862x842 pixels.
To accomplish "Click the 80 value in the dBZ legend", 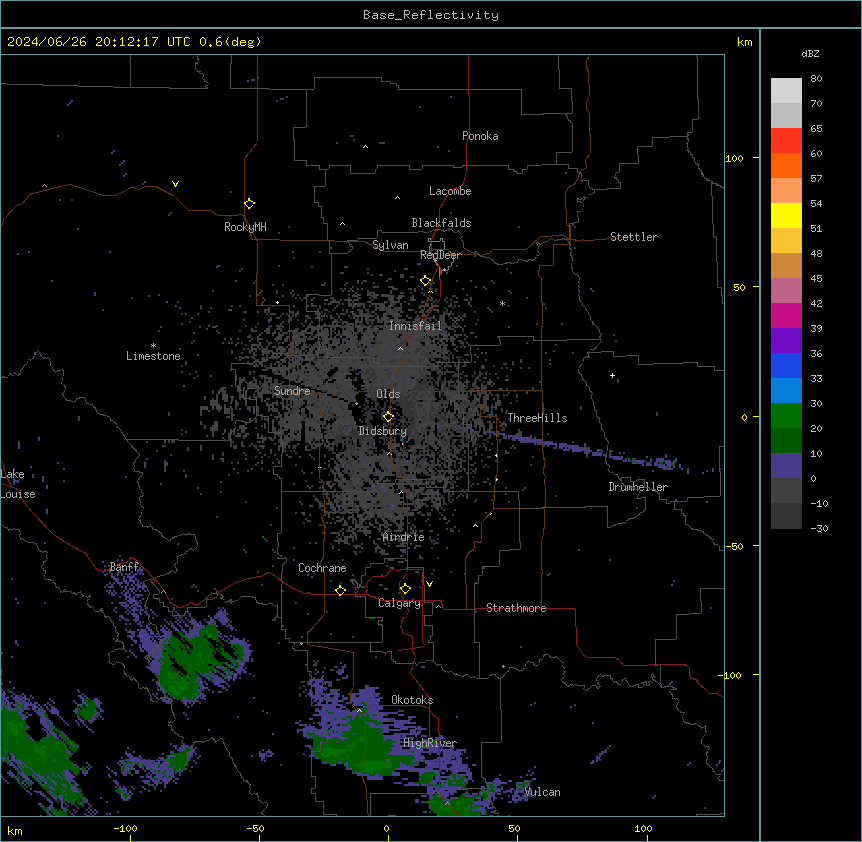I will pos(816,79).
